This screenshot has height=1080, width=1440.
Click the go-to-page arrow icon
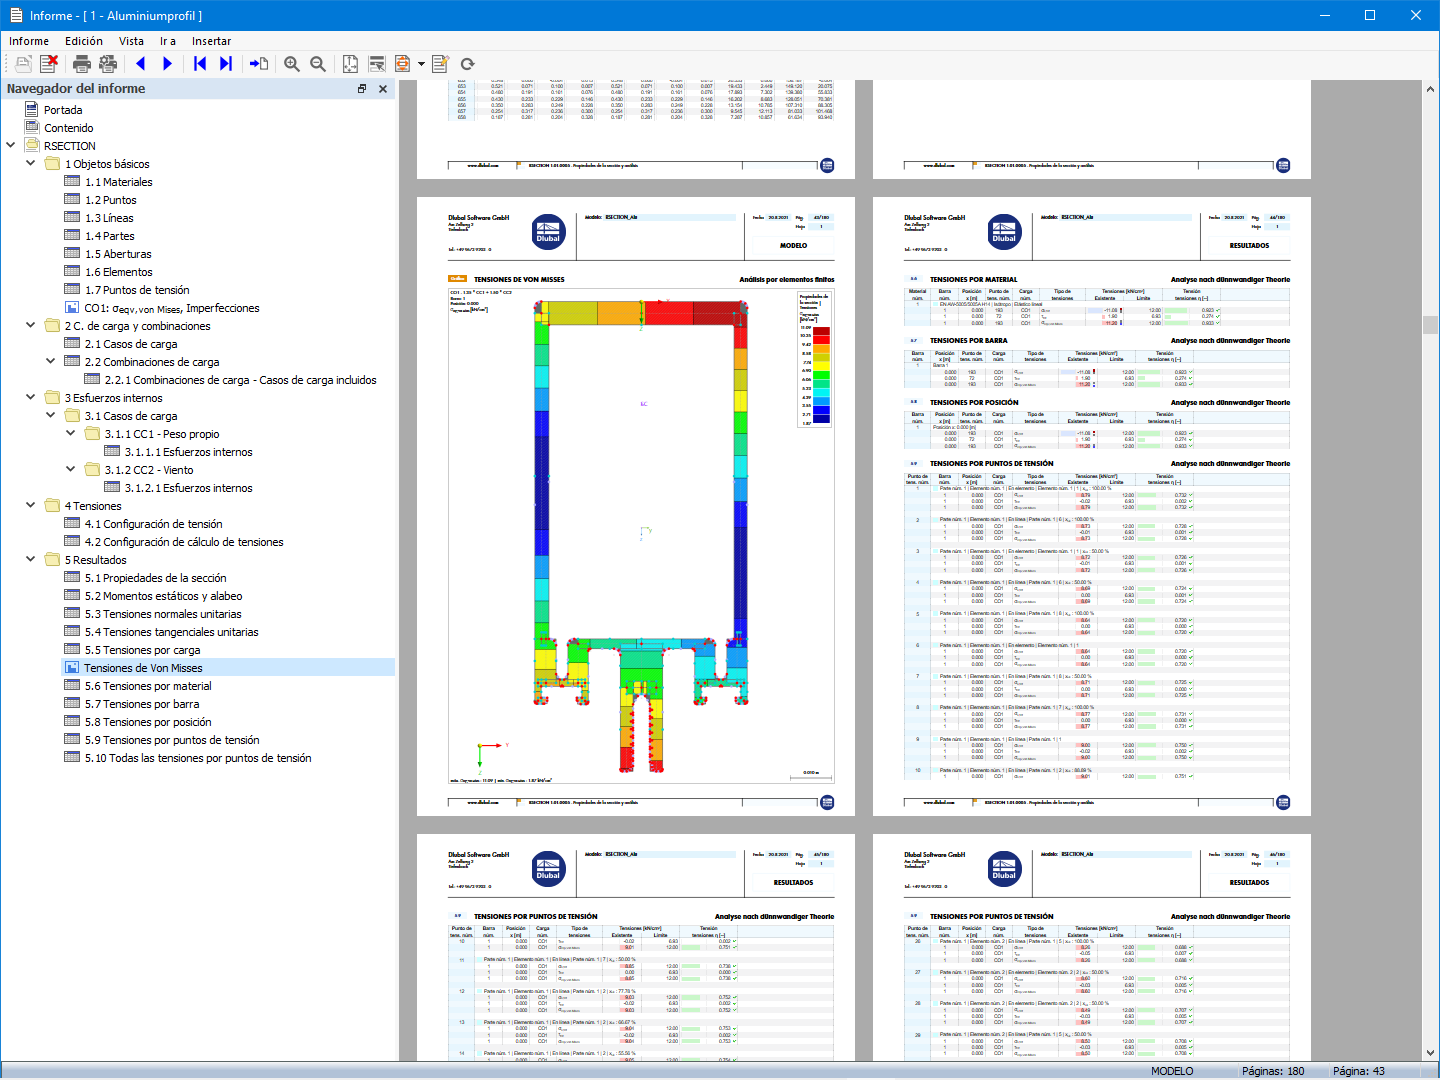259,64
